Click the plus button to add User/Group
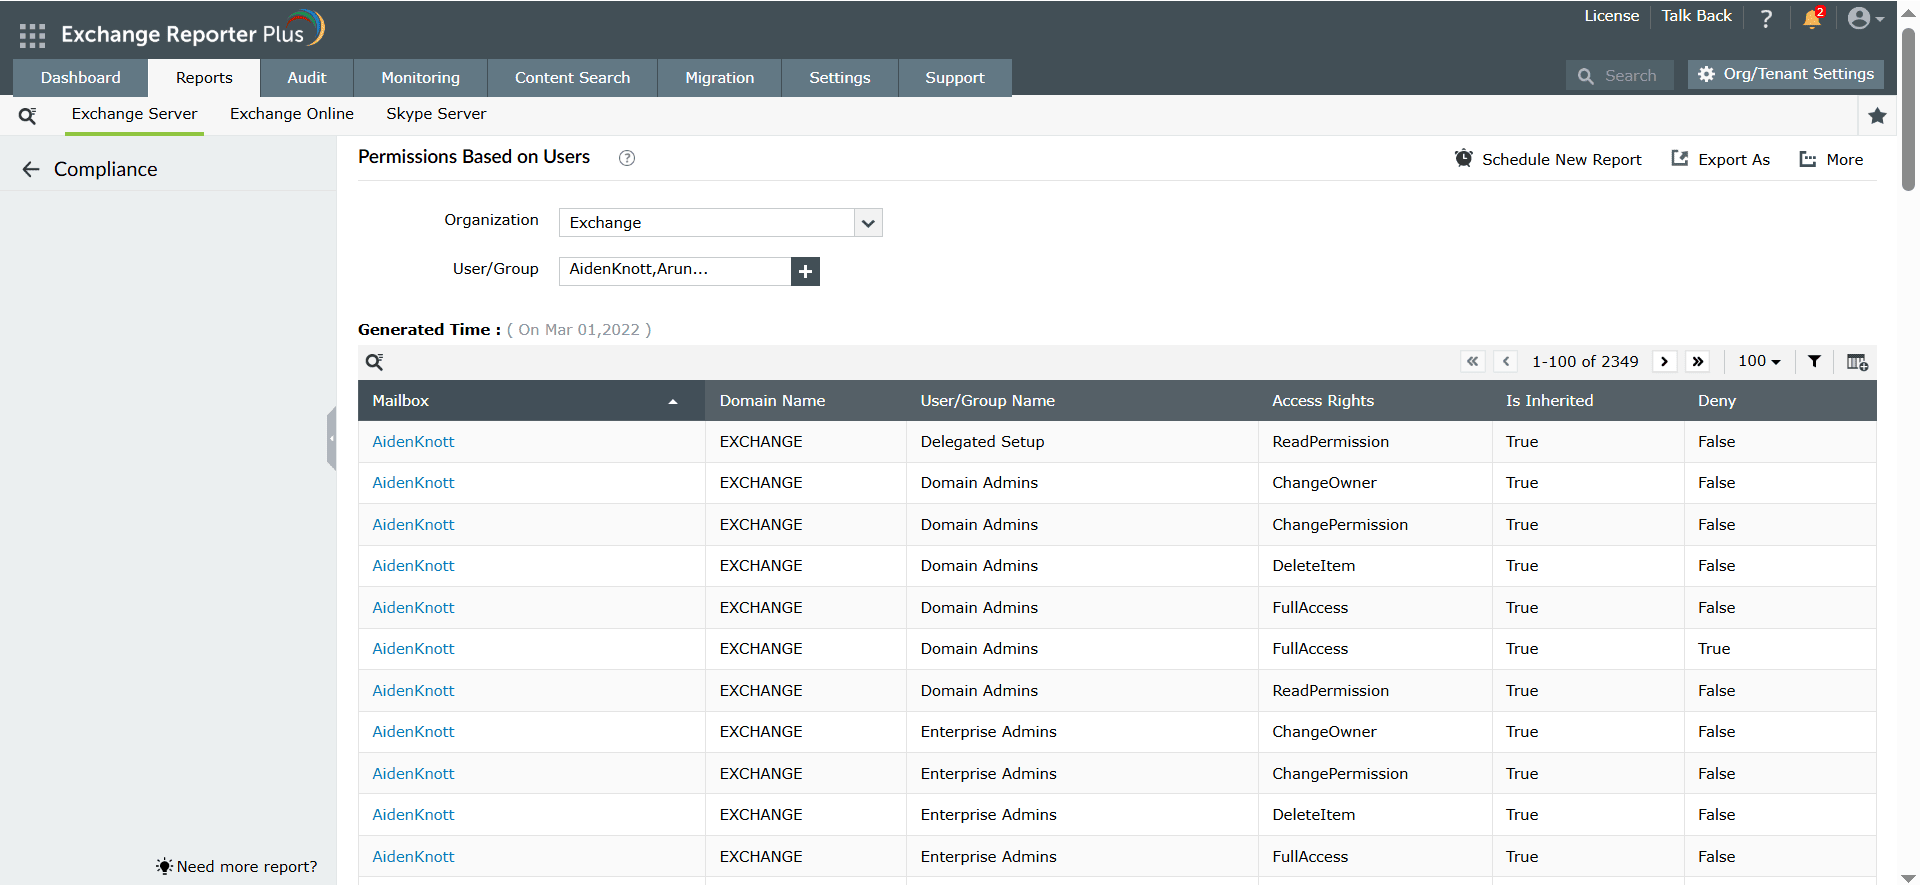Image resolution: width=1920 pixels, height=885 pixels. (805, 271)
